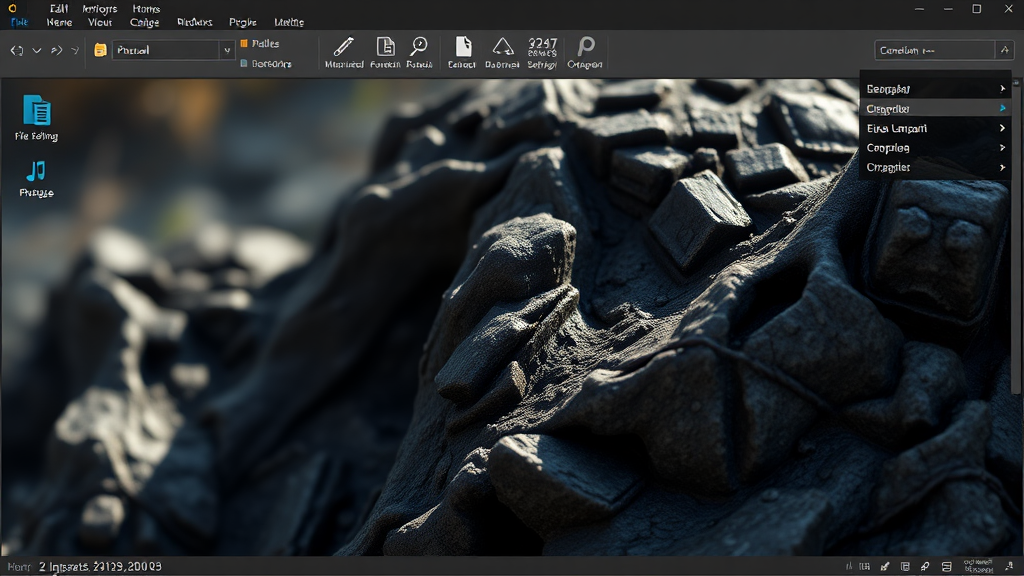Open the magnifying glass search tool

point(419,47)
